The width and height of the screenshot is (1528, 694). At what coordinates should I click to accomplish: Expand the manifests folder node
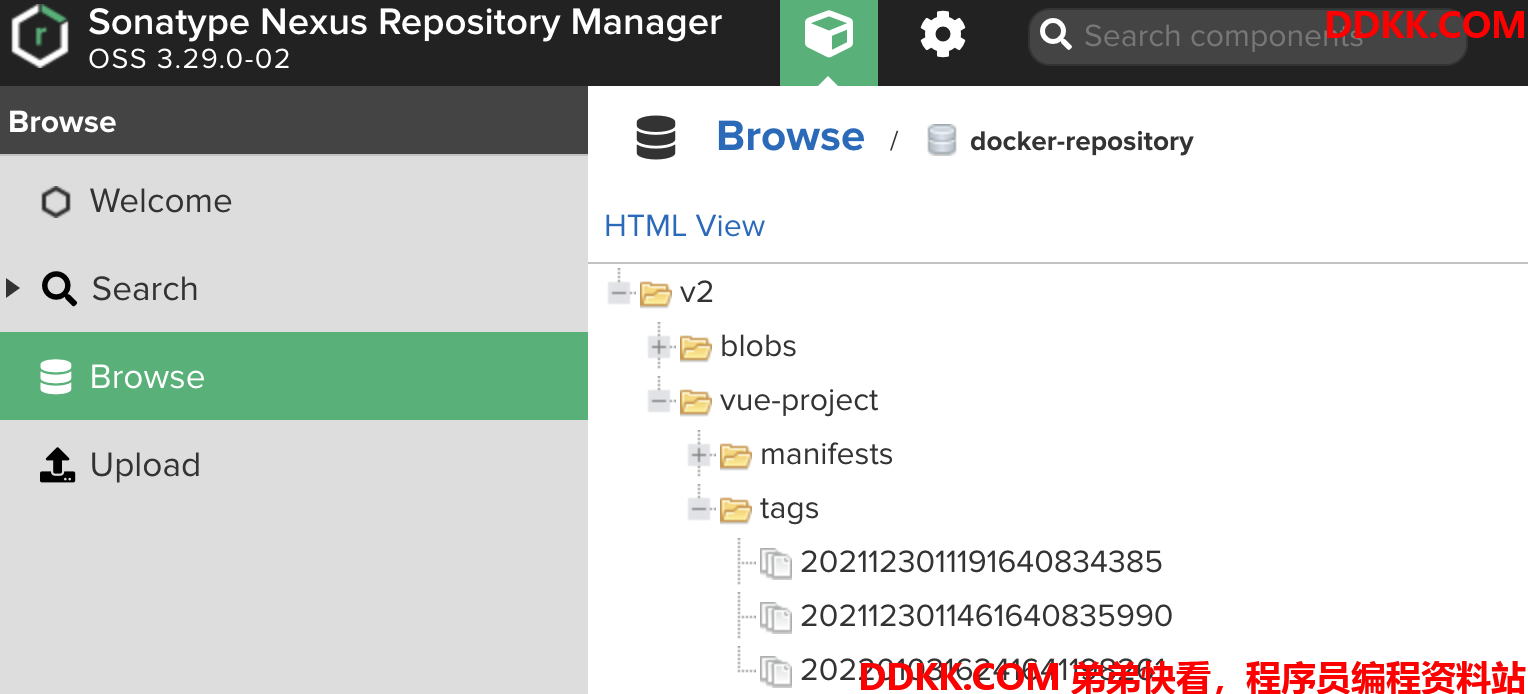click(699, 455)
